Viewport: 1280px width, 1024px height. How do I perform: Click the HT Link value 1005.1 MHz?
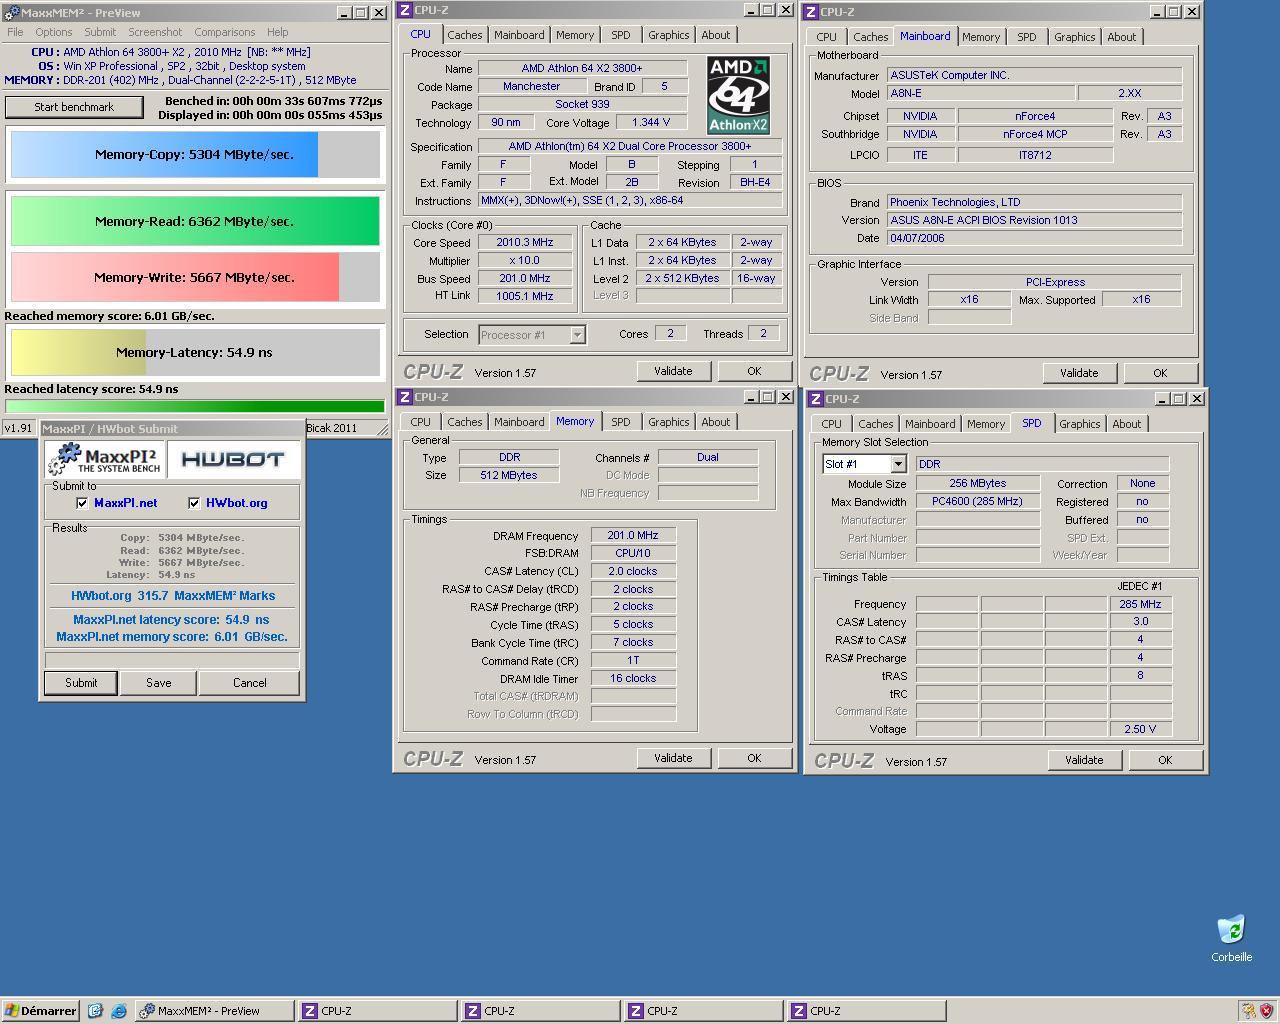click(525, 296)
